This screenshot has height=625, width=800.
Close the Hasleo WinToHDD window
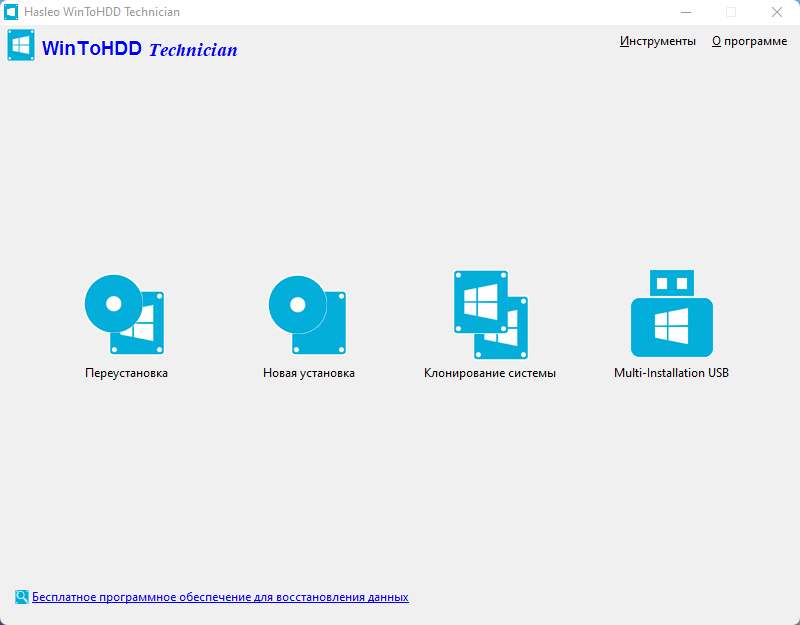tap(777, 12)
